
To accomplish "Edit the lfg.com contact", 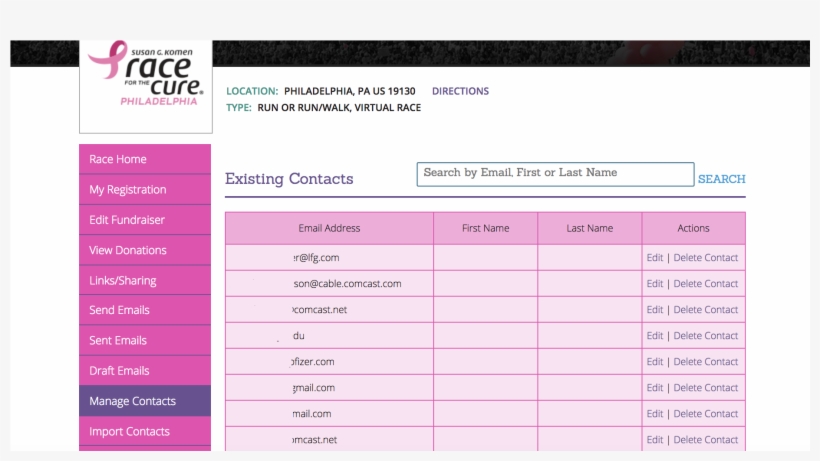I will [x=655, y=258].
